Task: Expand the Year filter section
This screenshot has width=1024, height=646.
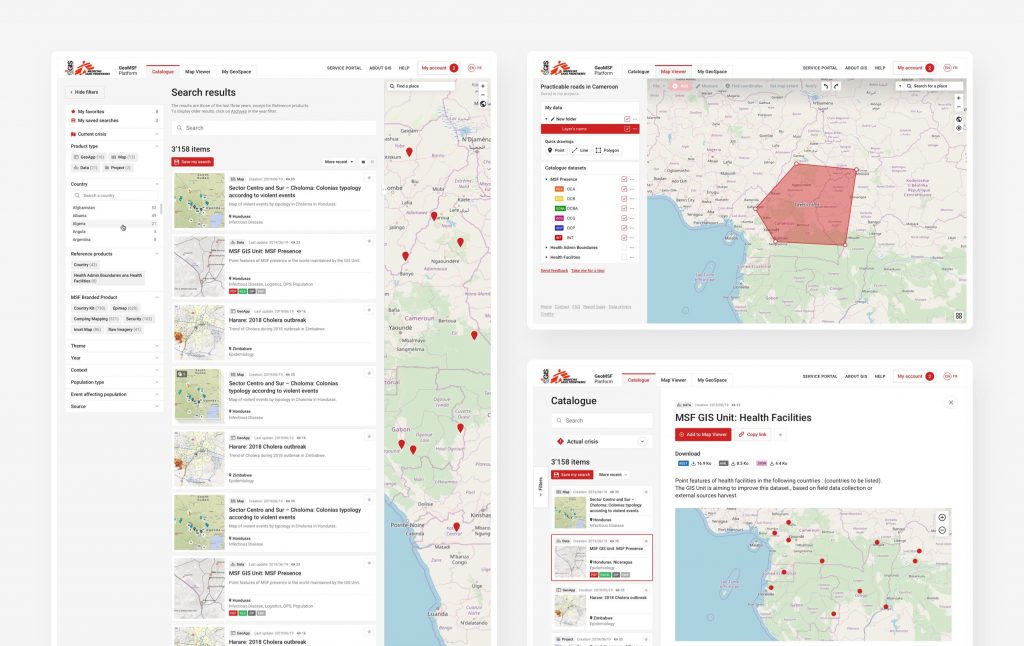Action: click(114, 358)
